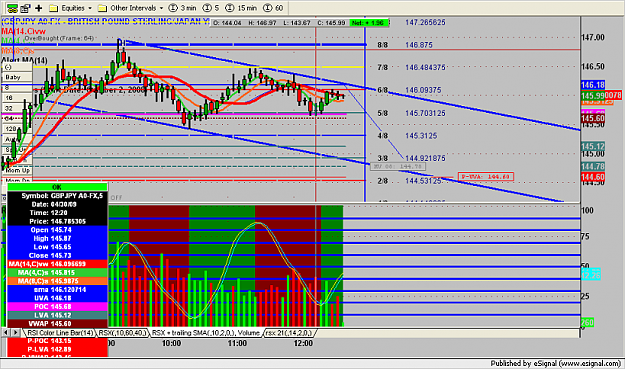Click the Alert MA(14) label
Viewport: 625px width, 369px height.
click(x=24, y=60)
